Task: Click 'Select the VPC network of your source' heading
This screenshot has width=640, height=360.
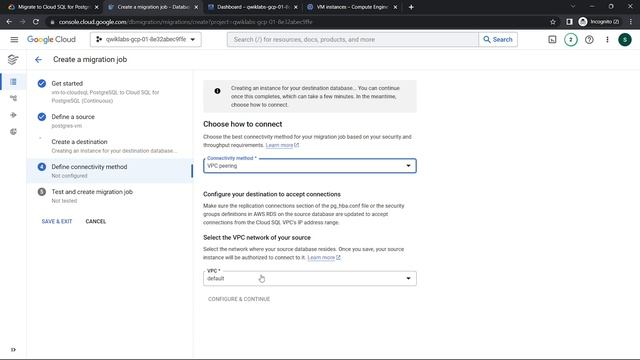Action: pos(257,238)
